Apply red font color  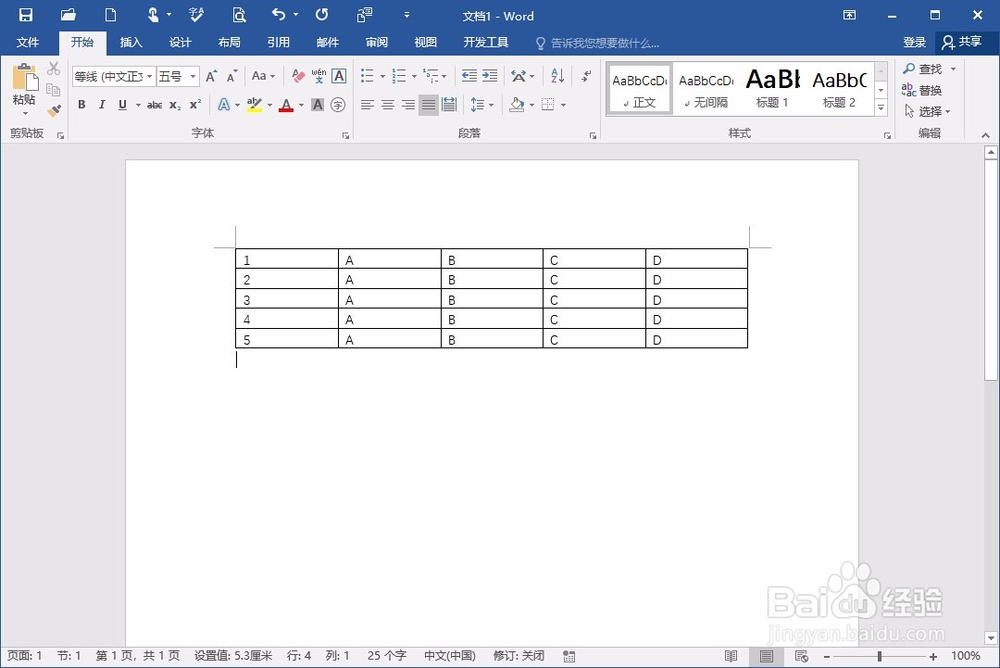pyautogui.click(x=286, y=105)
